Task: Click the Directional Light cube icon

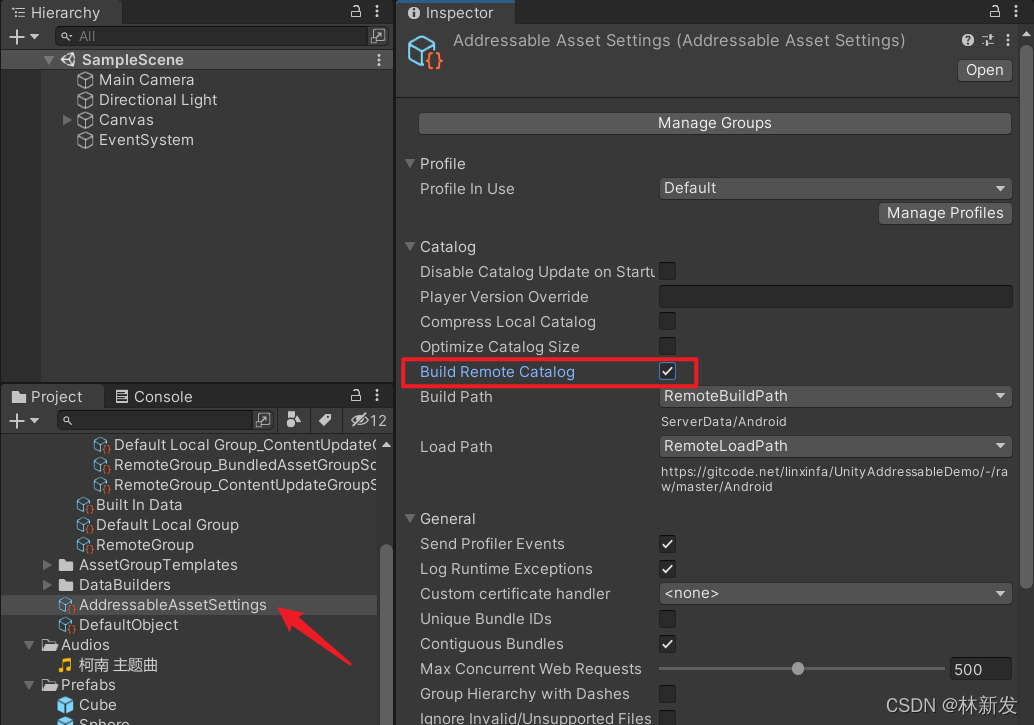Action: point(85,100)
